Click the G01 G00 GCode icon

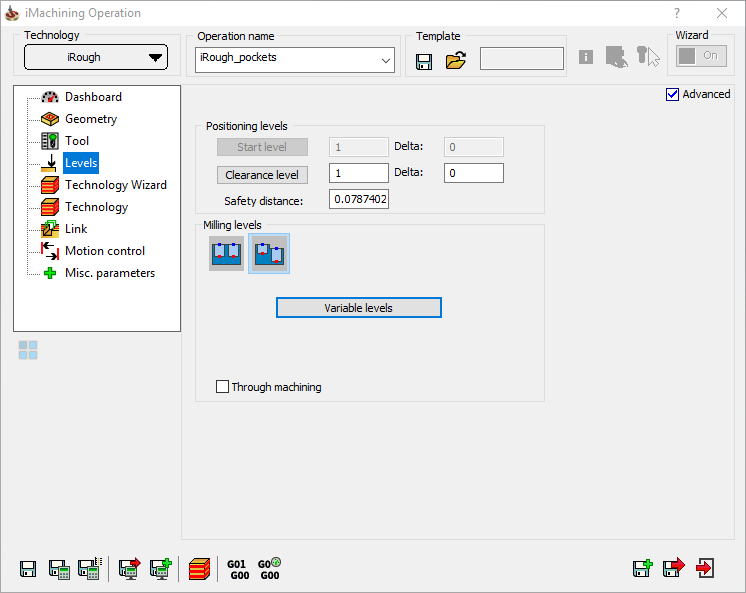[238, 569]
